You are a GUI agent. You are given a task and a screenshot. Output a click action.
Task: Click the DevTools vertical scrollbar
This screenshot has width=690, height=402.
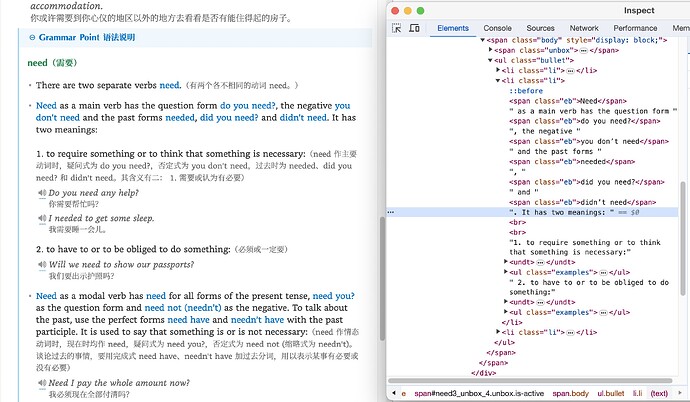tap(683, 238)
